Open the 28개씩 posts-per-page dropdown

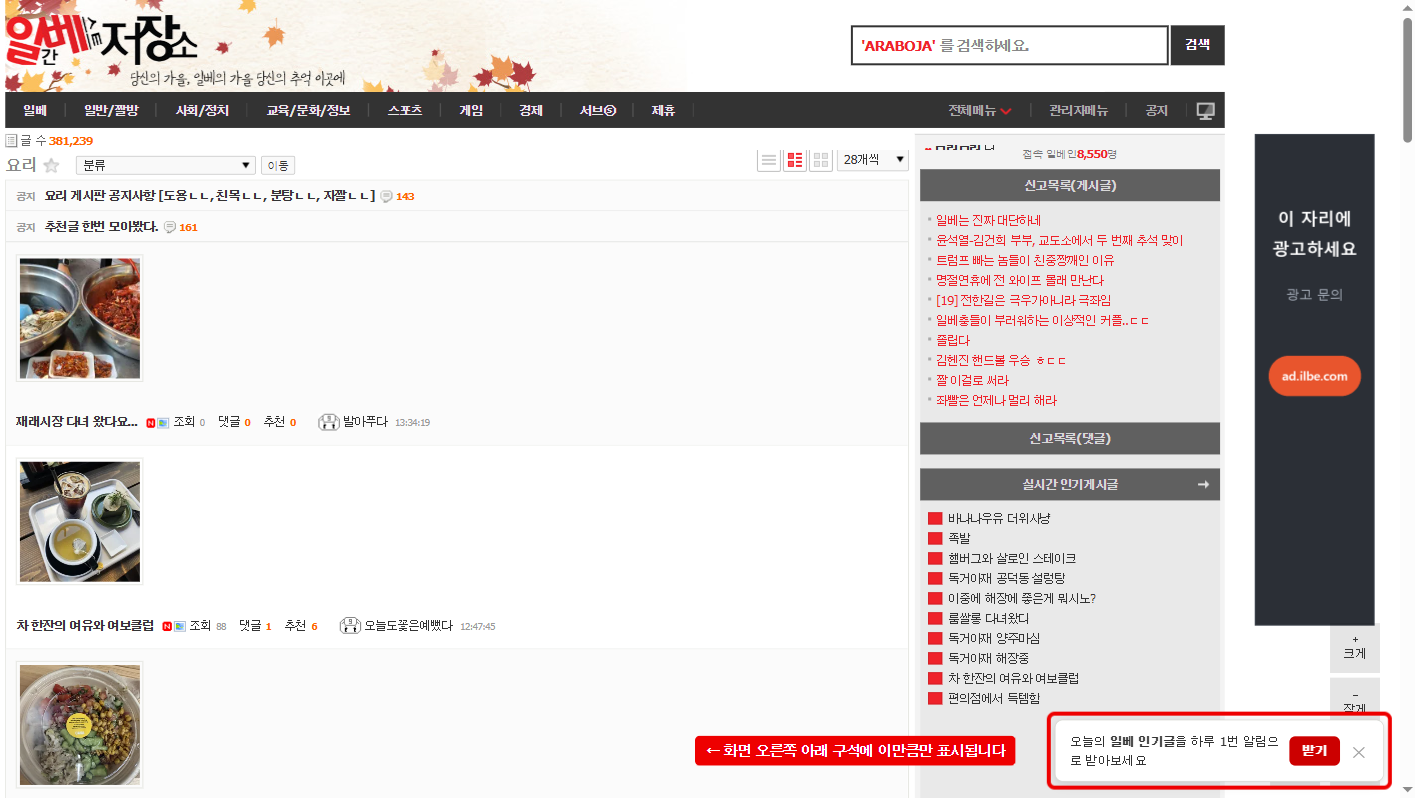873,160
